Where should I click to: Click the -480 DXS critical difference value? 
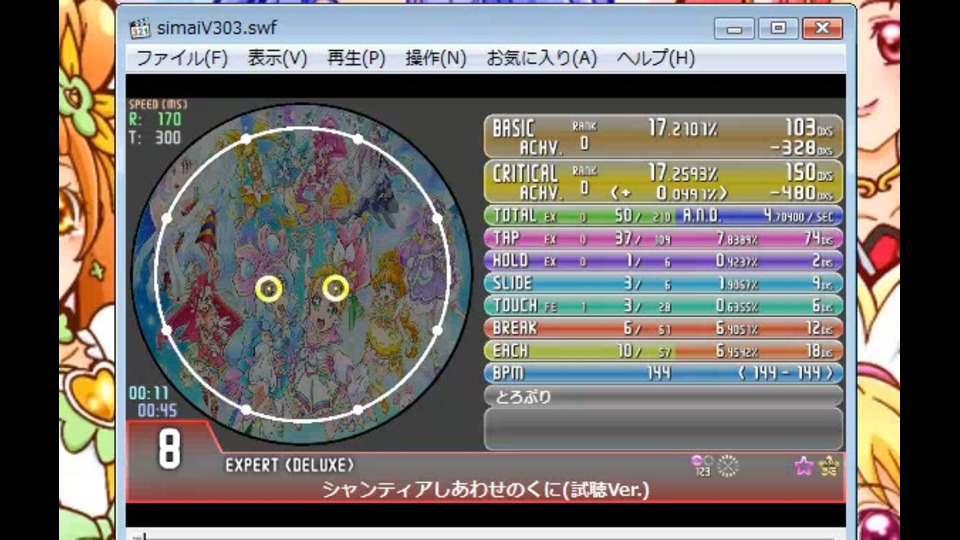click(x=801, y=193)
